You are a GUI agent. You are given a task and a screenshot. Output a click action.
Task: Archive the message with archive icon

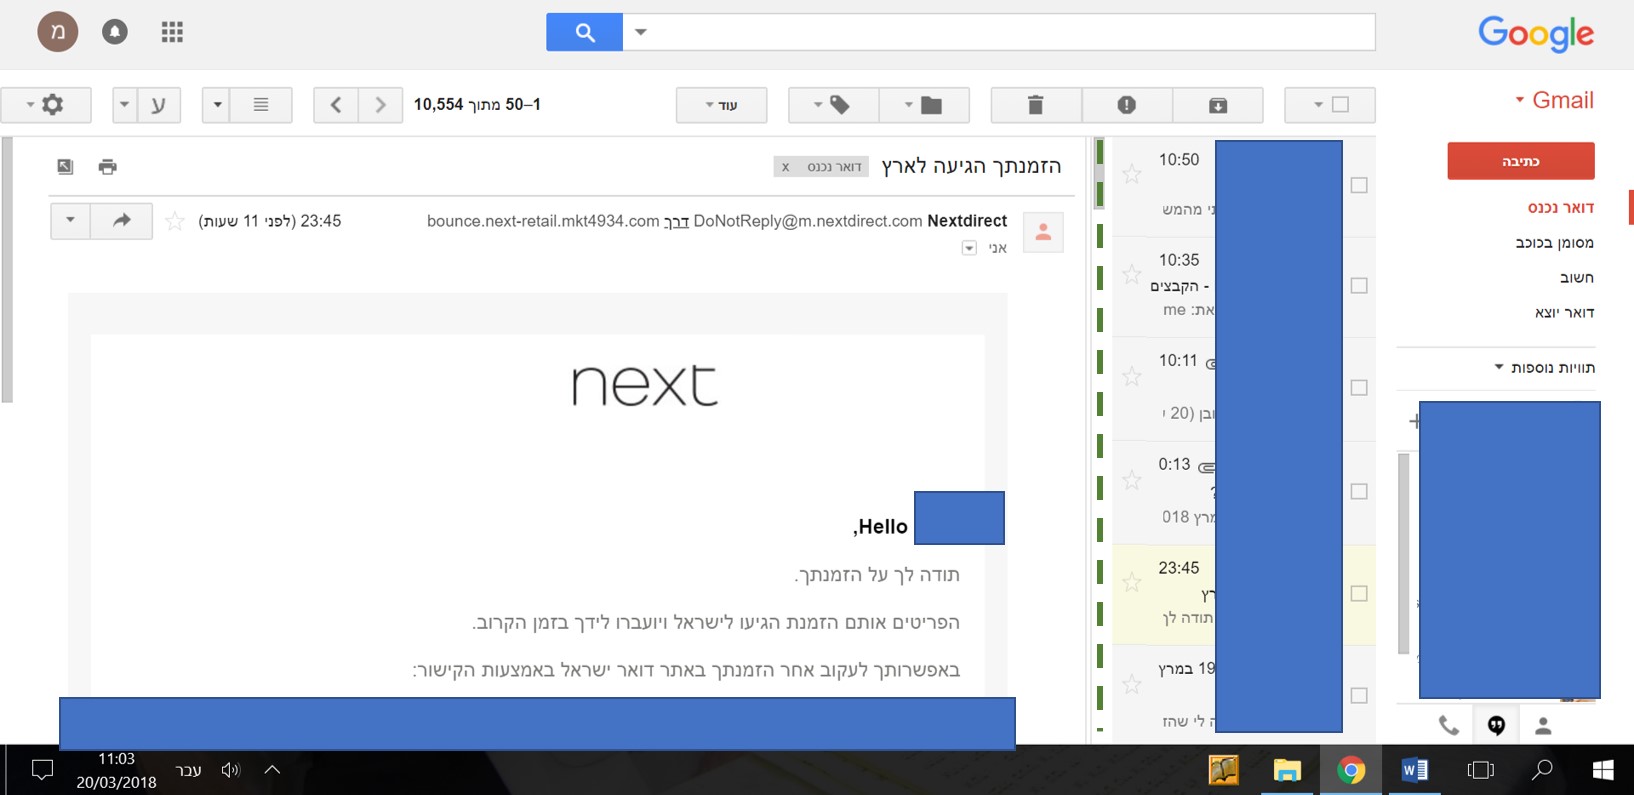click(1218, 104)
